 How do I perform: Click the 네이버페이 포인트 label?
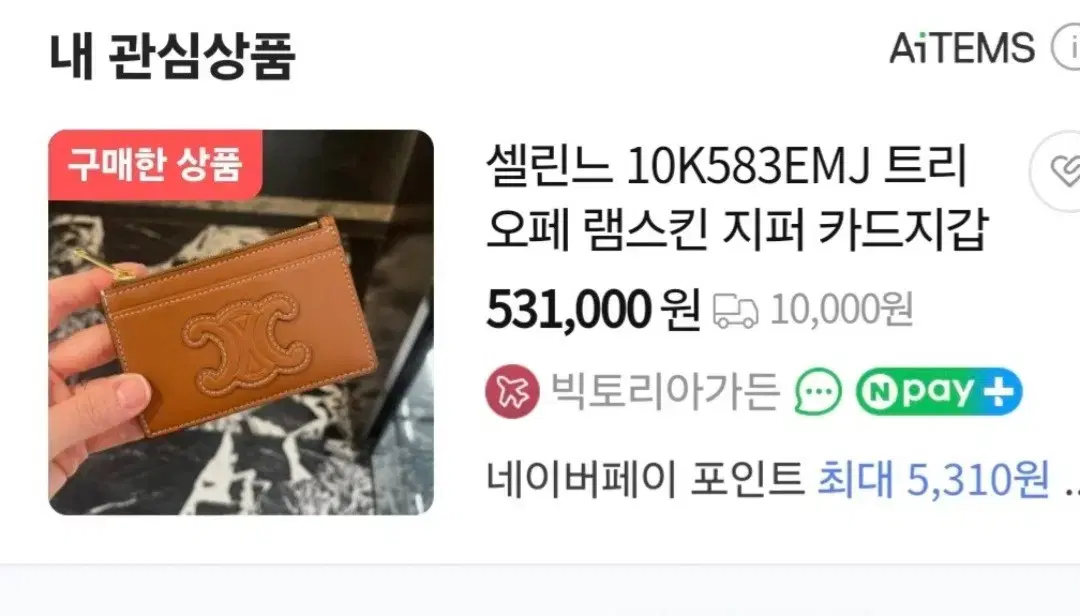[645, 478]
